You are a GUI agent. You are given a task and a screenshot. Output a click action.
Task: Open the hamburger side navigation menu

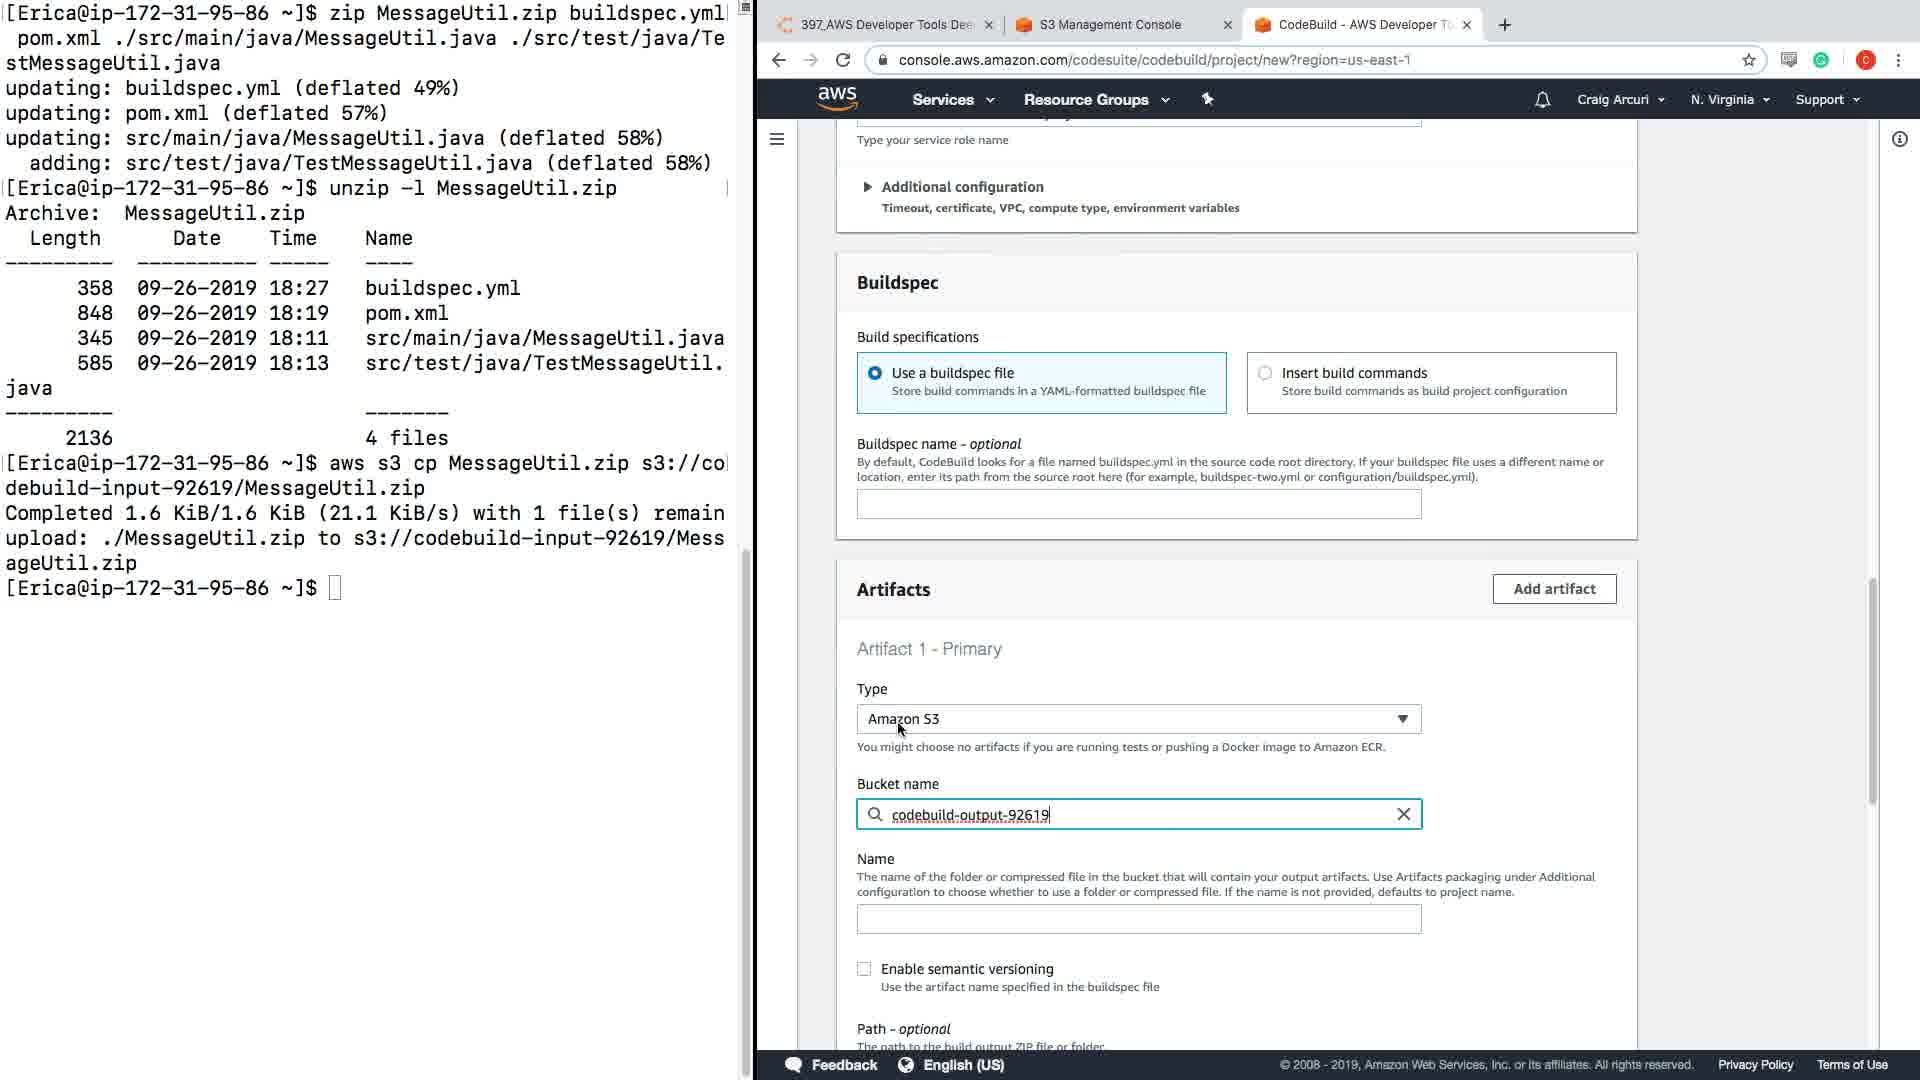[777, 140]
